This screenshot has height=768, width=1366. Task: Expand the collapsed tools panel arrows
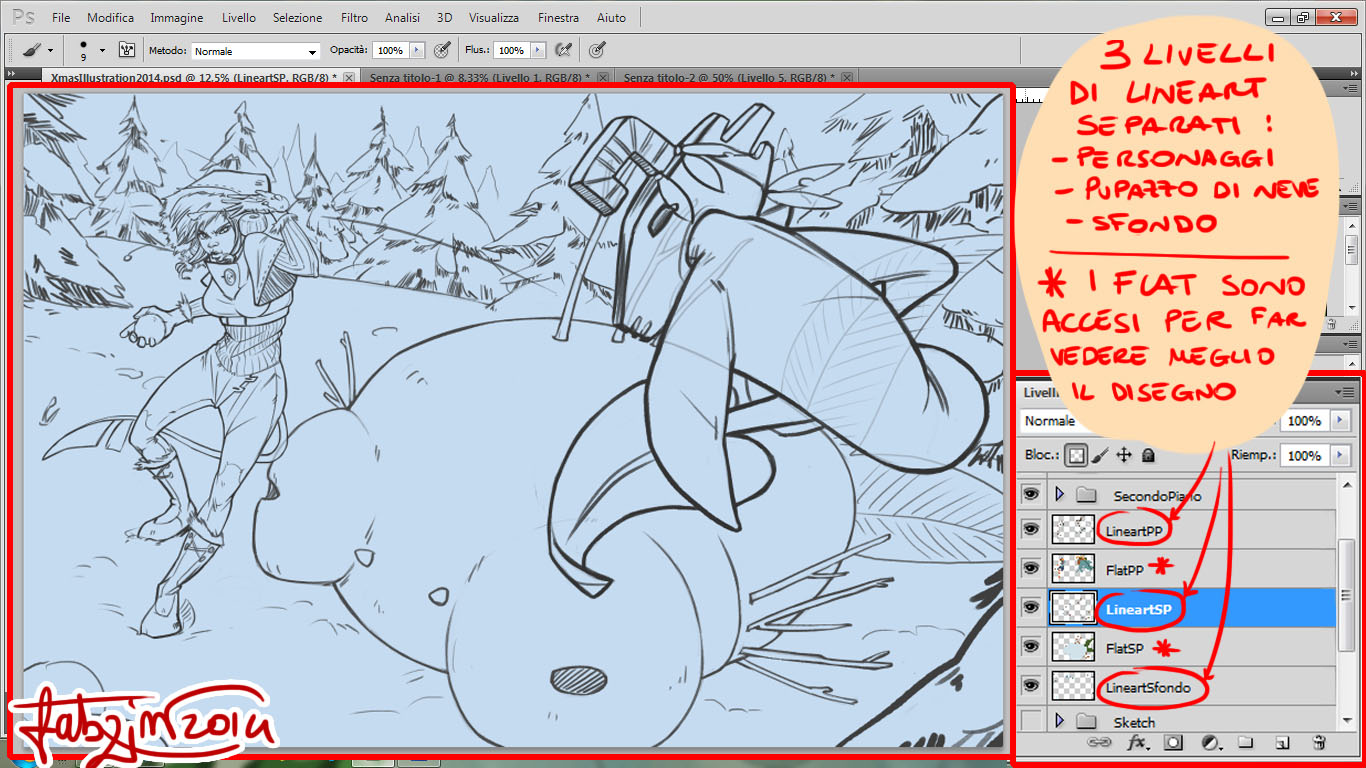[13, 75]
